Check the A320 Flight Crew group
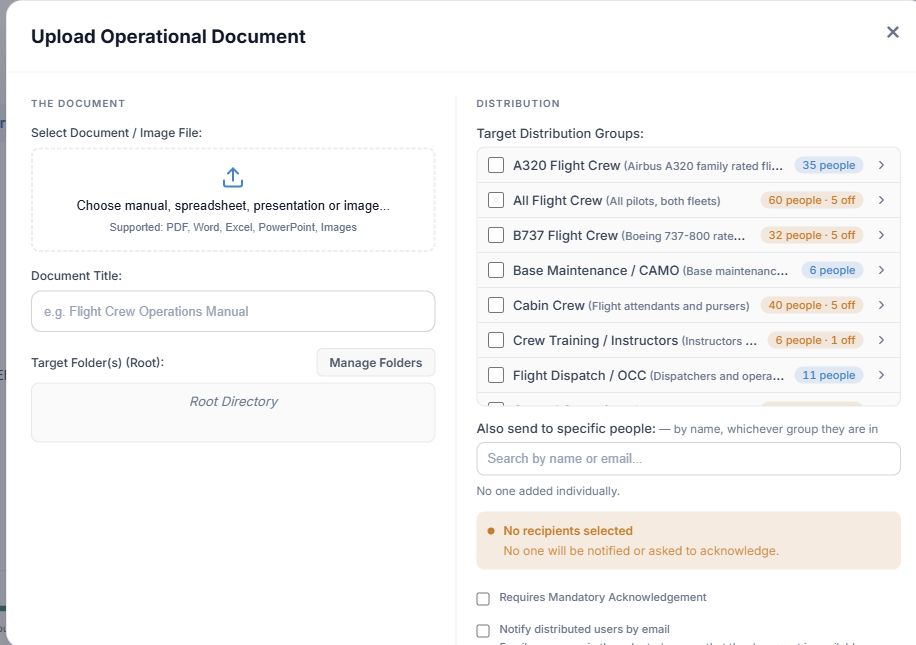 [x=495, y=165]
